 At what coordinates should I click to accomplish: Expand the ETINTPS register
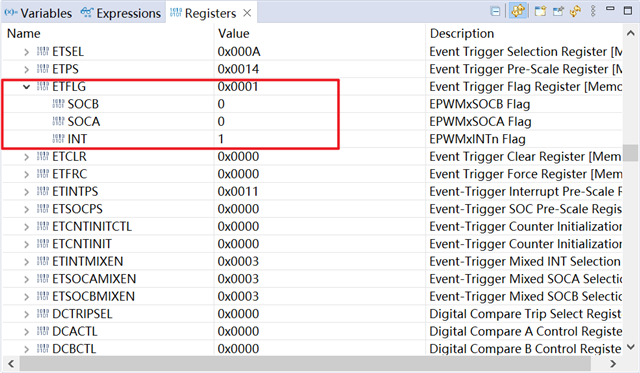tap(27, 192)
